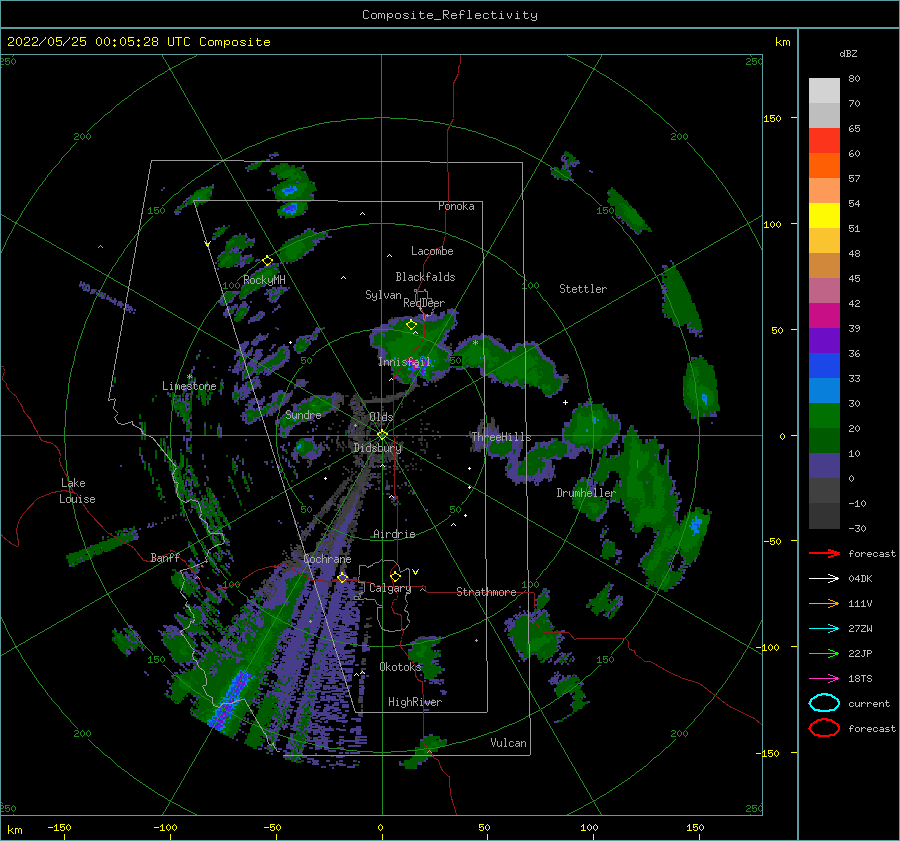This screenshot has width=900, height=841.
Task: Click the Calgary city label
Action: click(x=390, y=588)
